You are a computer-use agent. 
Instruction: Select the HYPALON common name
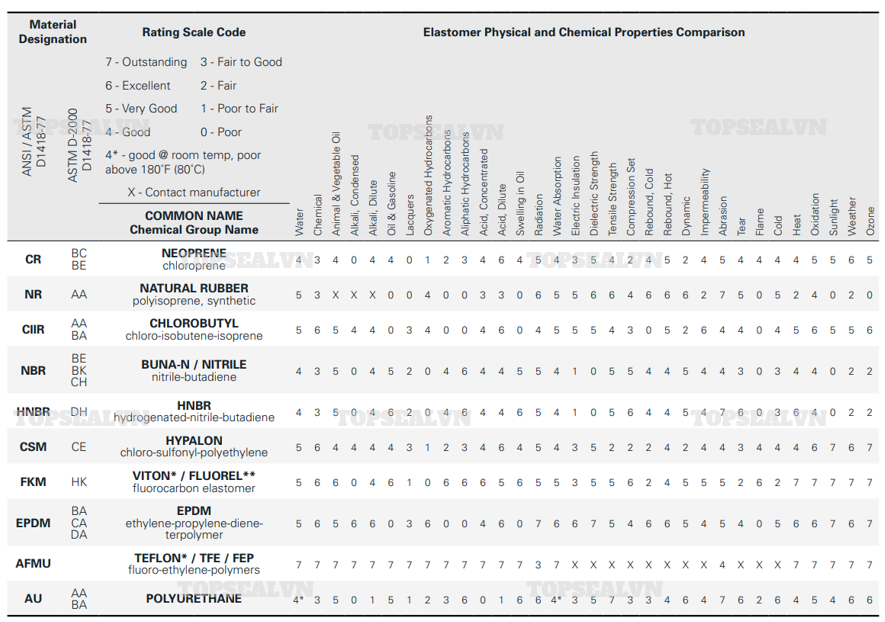tap(194, 440)
